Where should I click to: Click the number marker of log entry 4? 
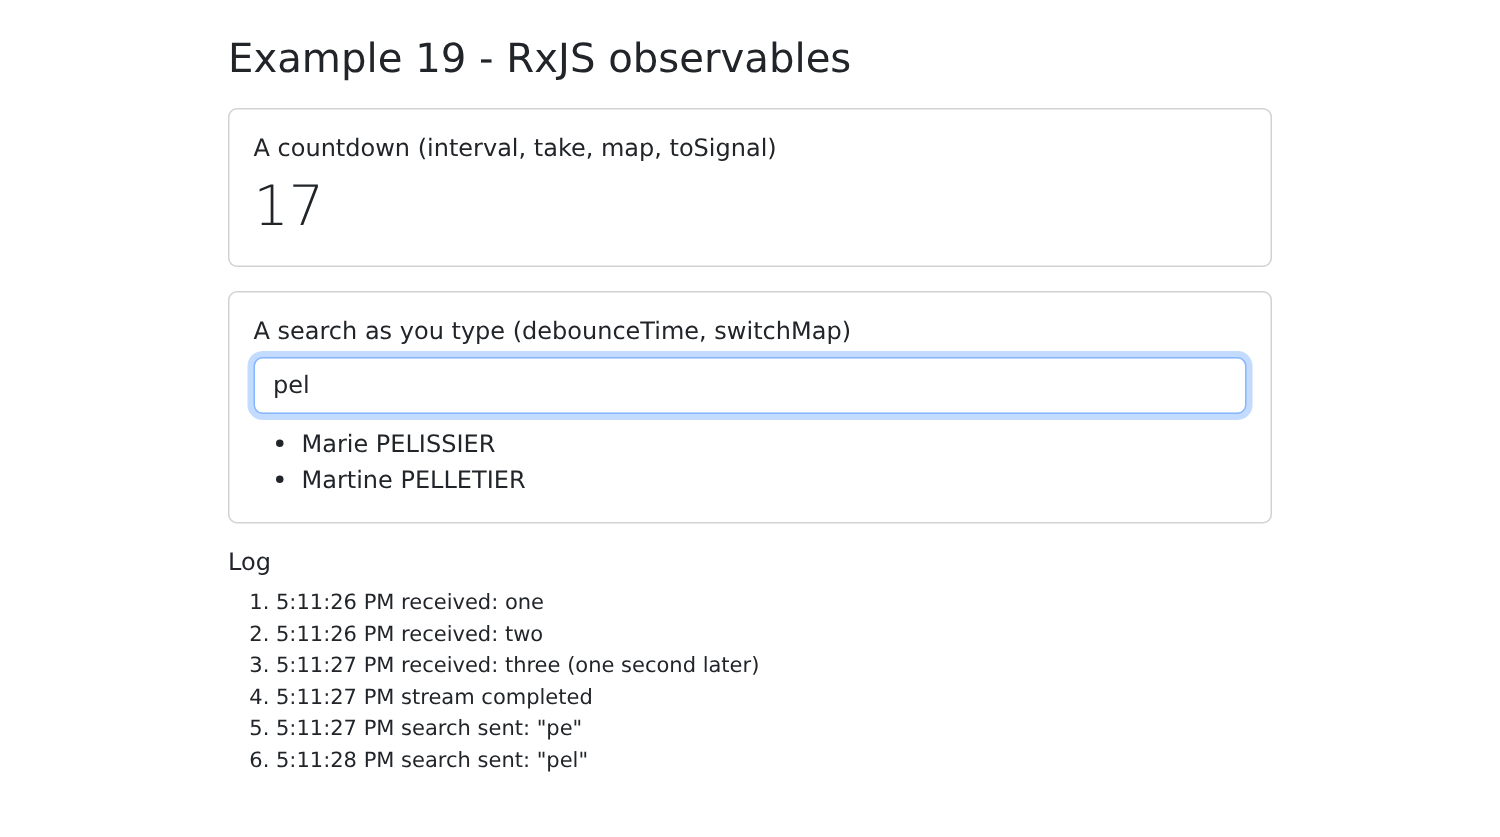tap(259, 697)
